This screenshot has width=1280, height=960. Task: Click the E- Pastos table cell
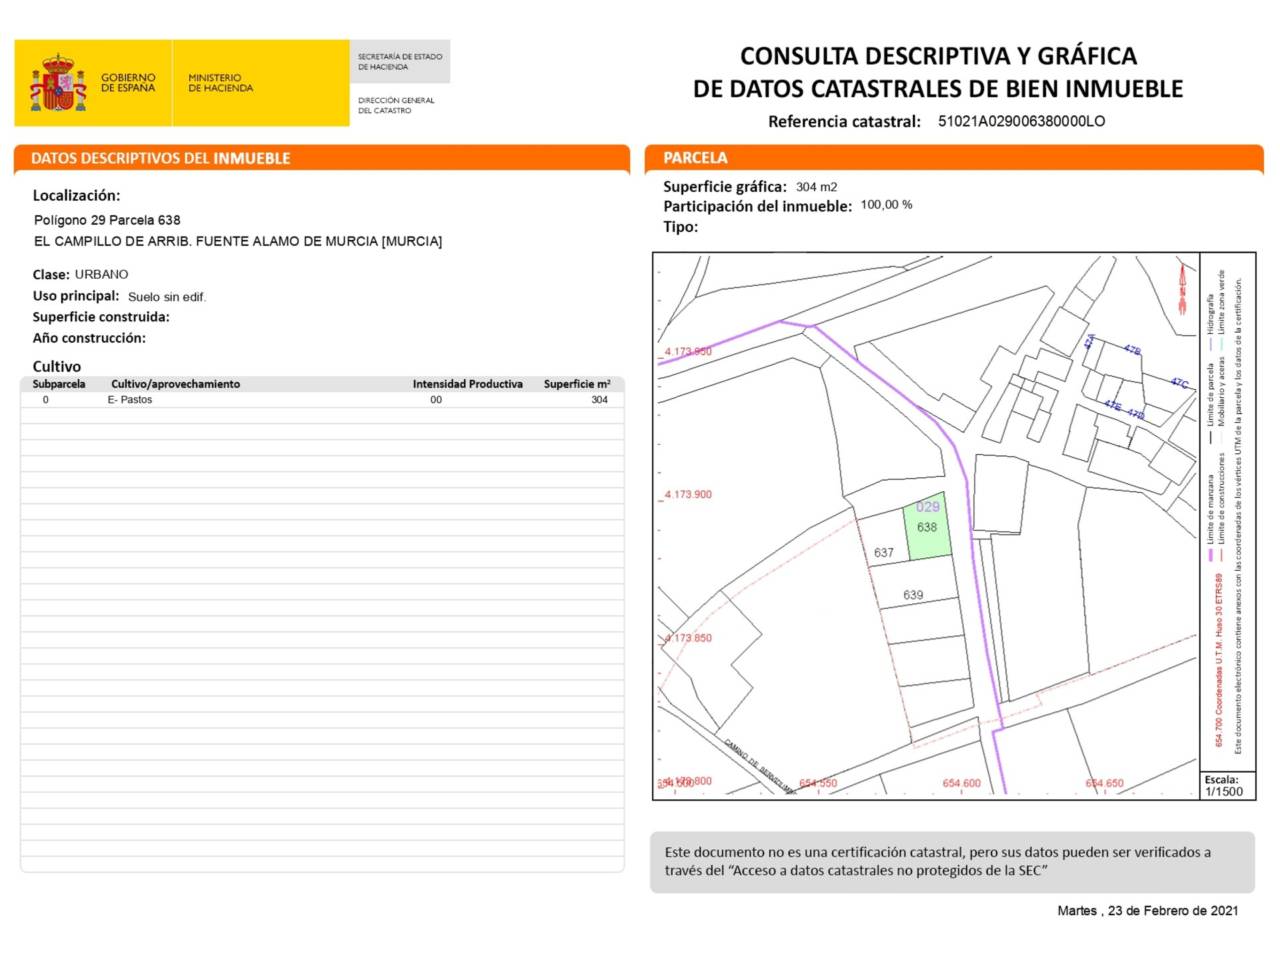point(130,400)
